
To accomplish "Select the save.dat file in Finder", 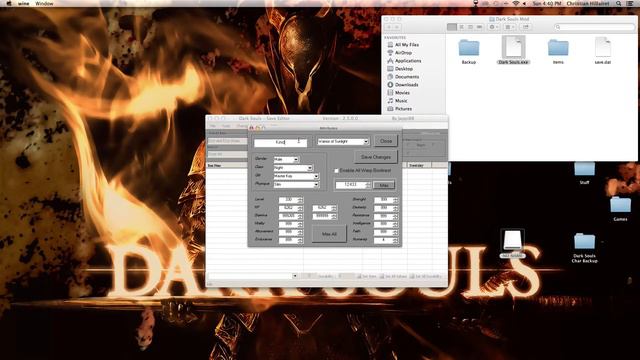I will [602, 51].
